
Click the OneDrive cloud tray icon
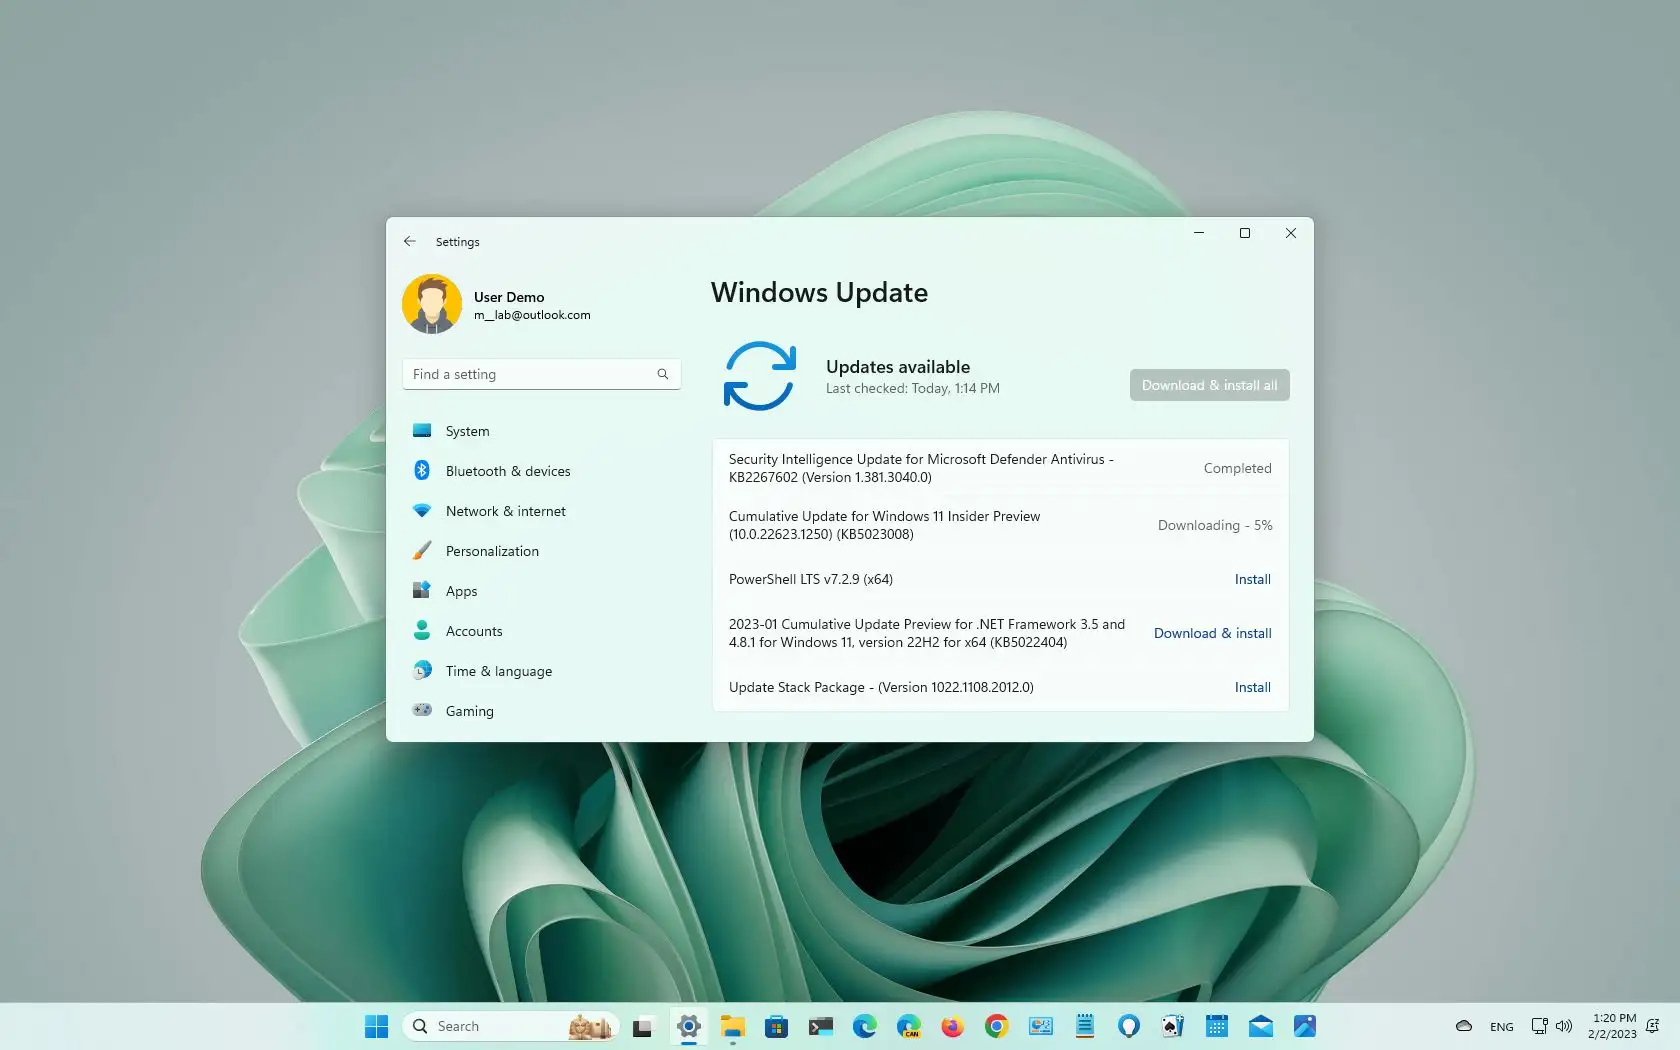click(1463, 1026)
